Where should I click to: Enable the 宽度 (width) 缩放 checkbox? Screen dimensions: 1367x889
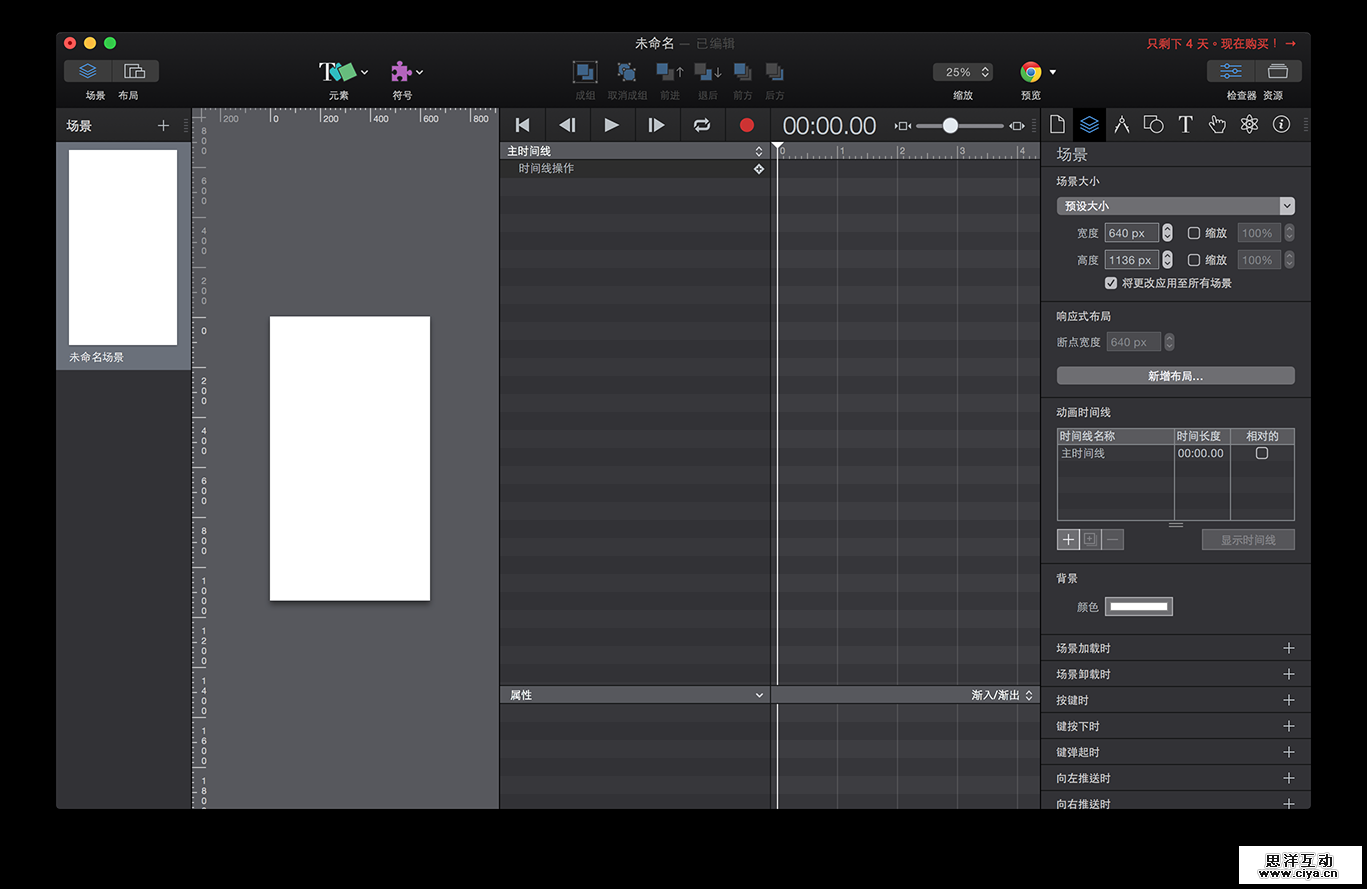[1193, 233]
